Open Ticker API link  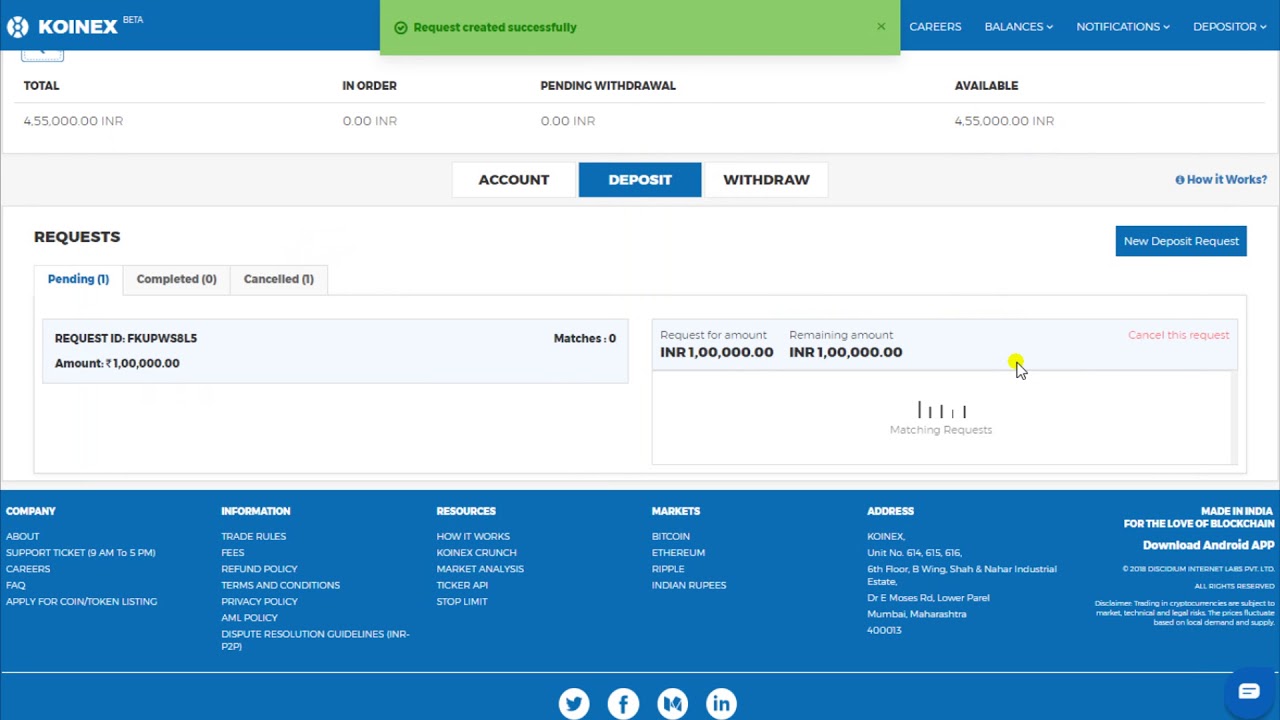tap(462, 585)
